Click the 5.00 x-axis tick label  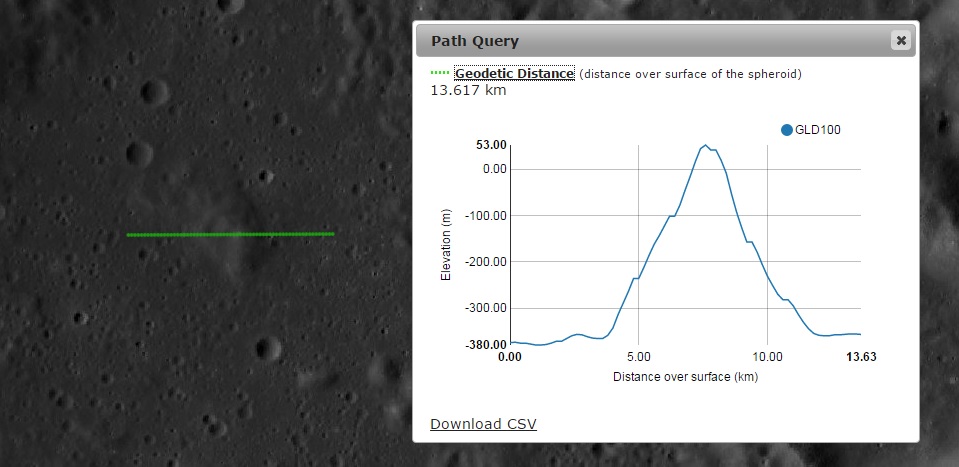point(638,356)
